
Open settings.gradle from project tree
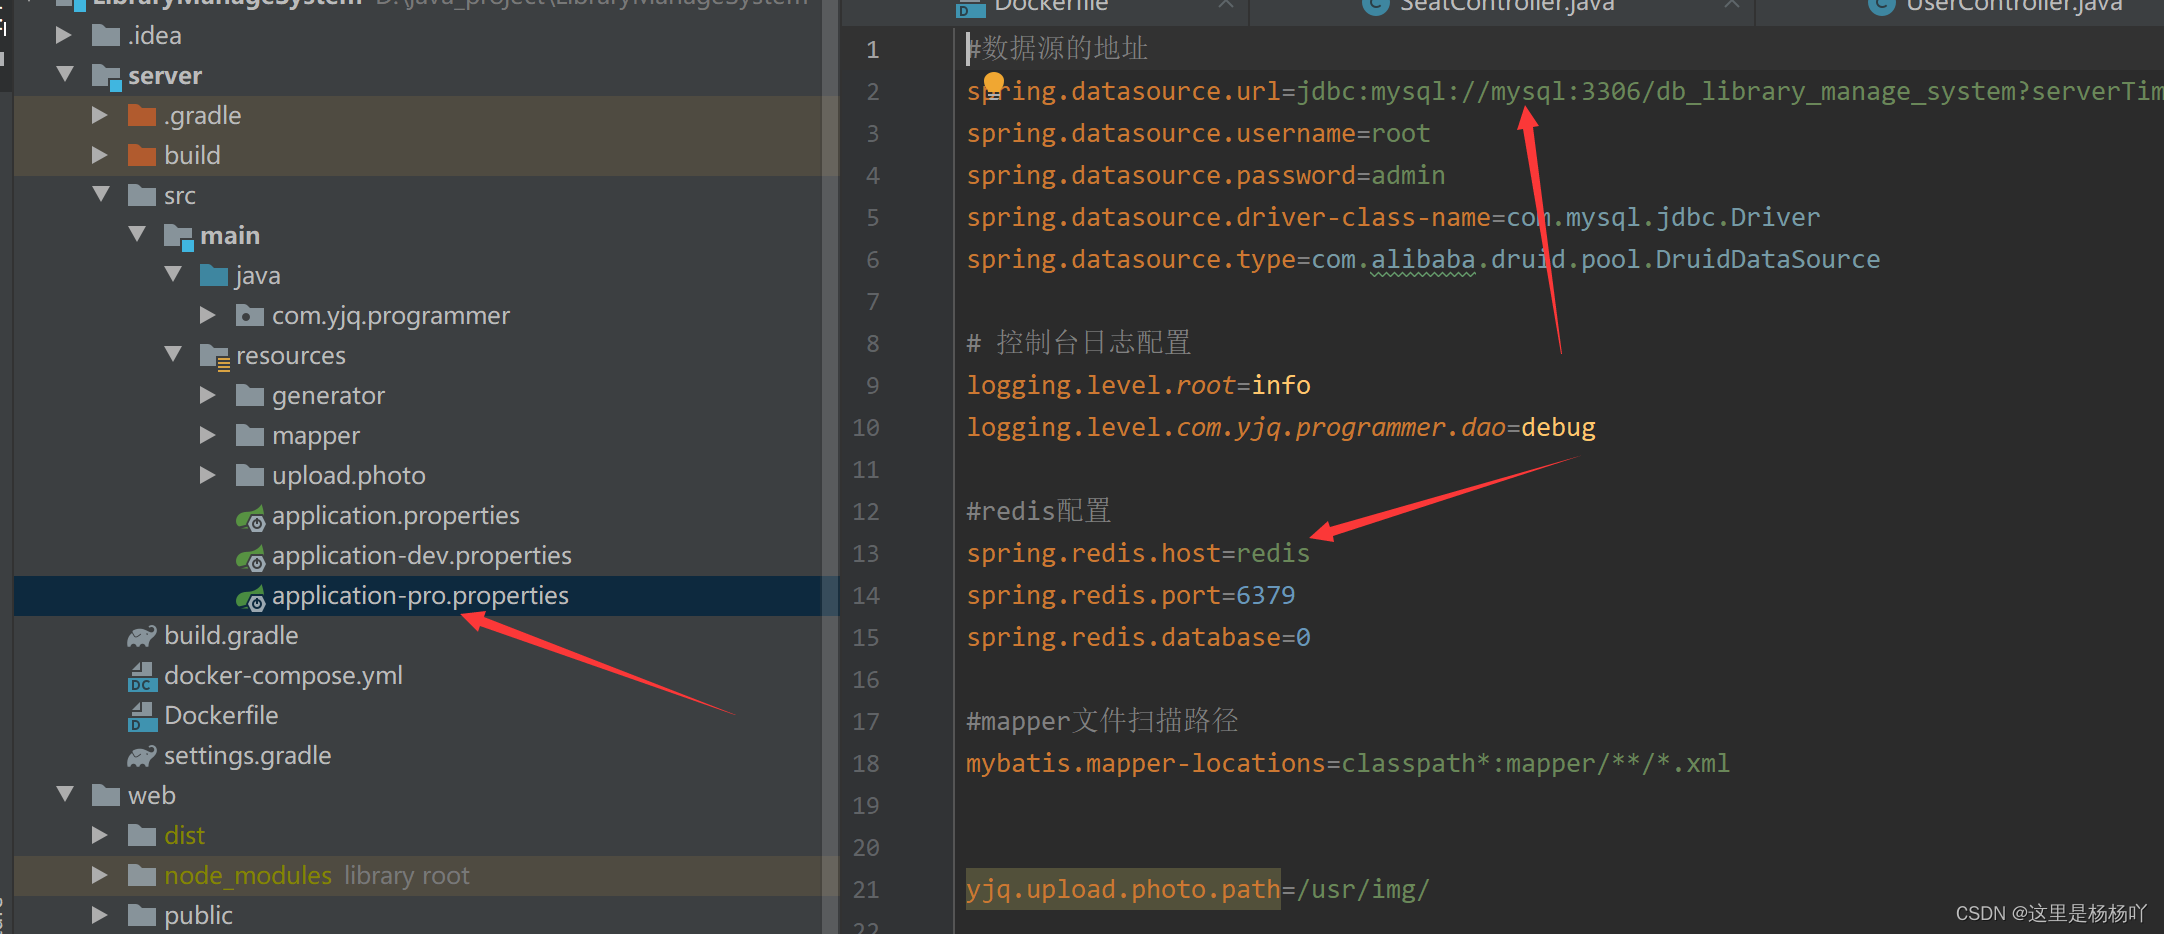pos(247,755)
